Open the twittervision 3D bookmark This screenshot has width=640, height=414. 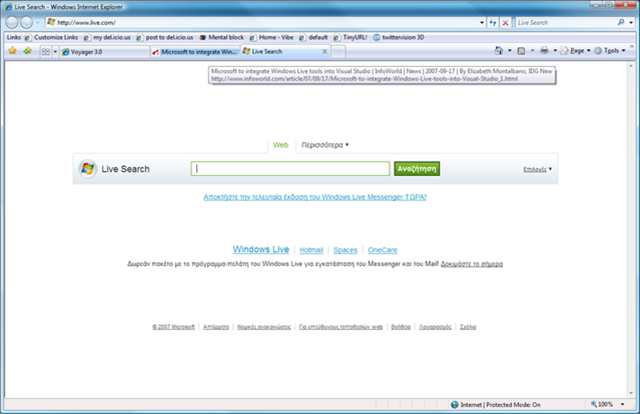pyautogui.click(x=399, y=37)
